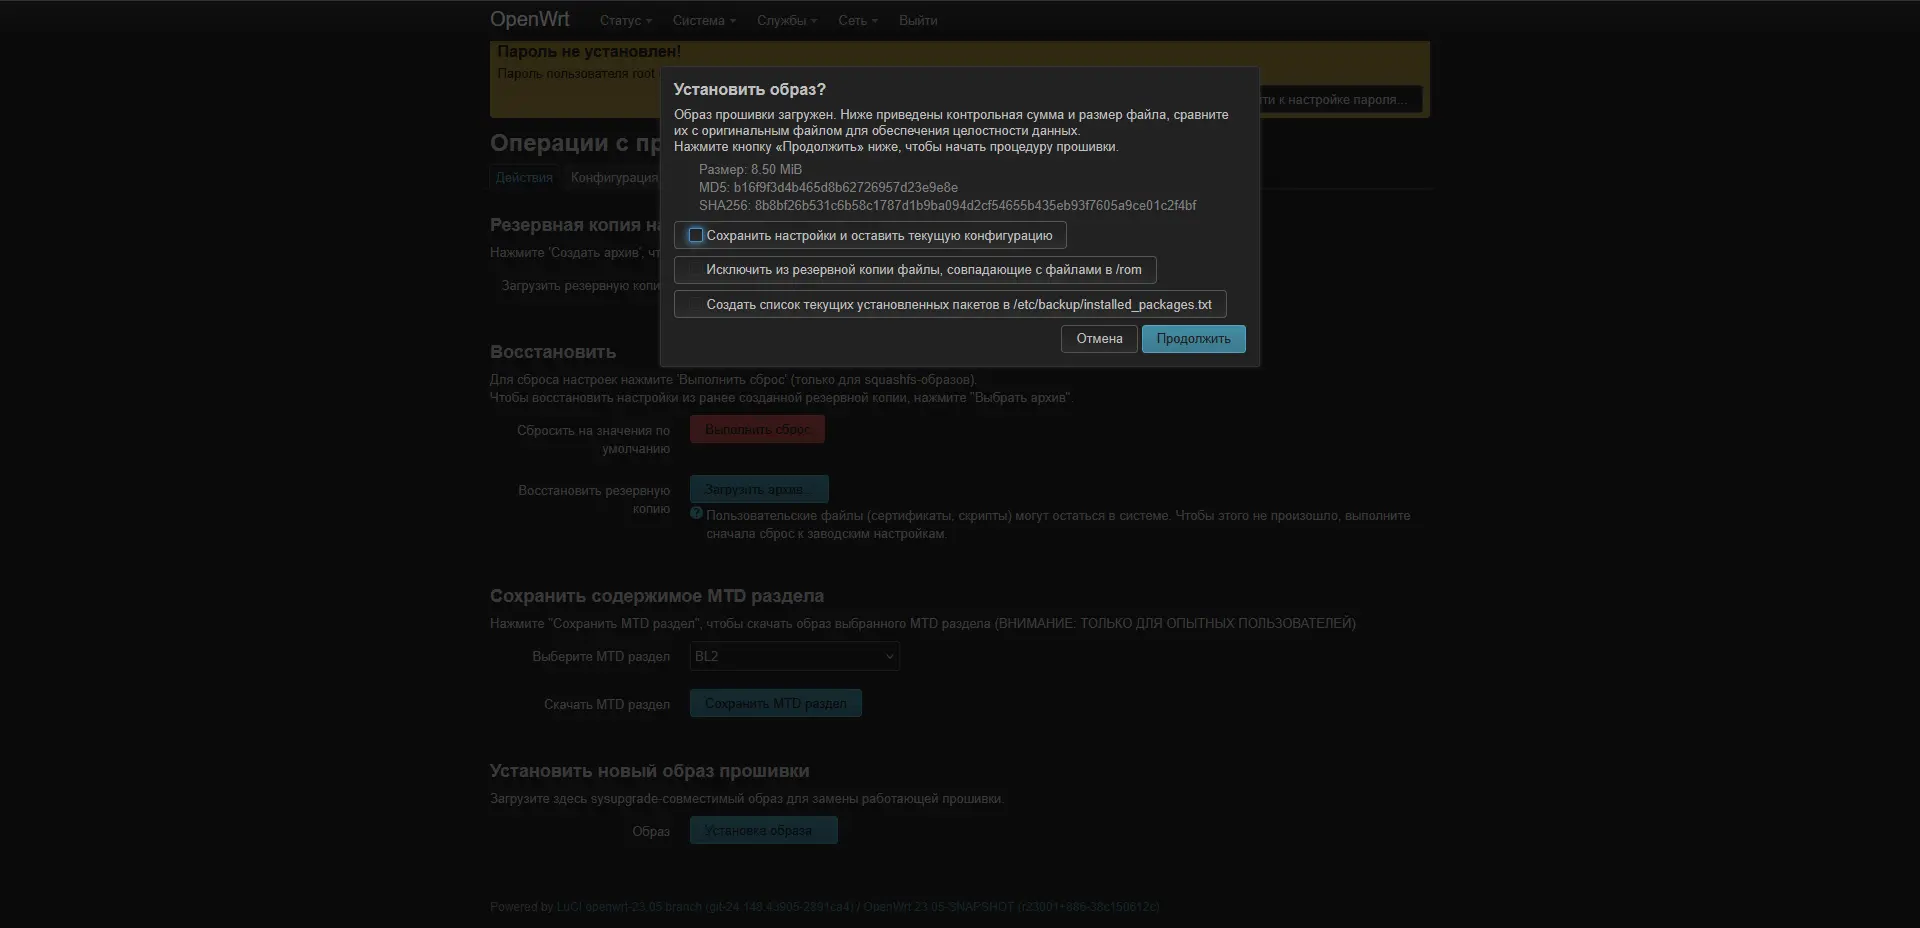Screen dimensions: 1920x928
Task: Click the red Выполнить сброс button
Action: coord(757,430)
